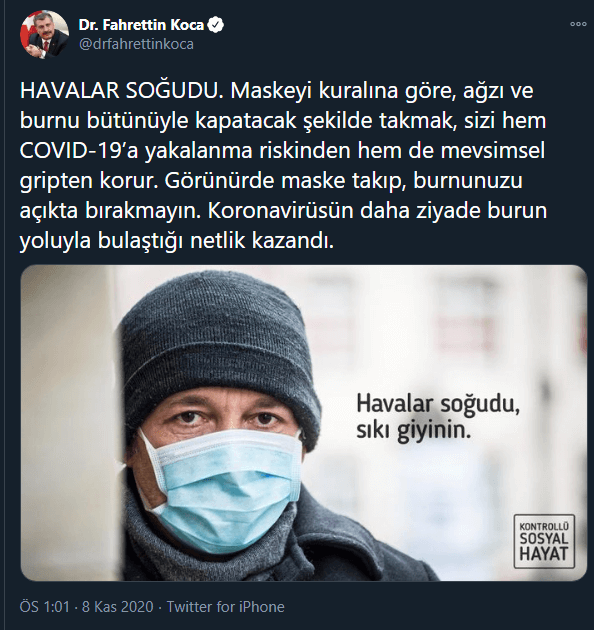Click the grey beanie in the photo

[x=219, y=350]
